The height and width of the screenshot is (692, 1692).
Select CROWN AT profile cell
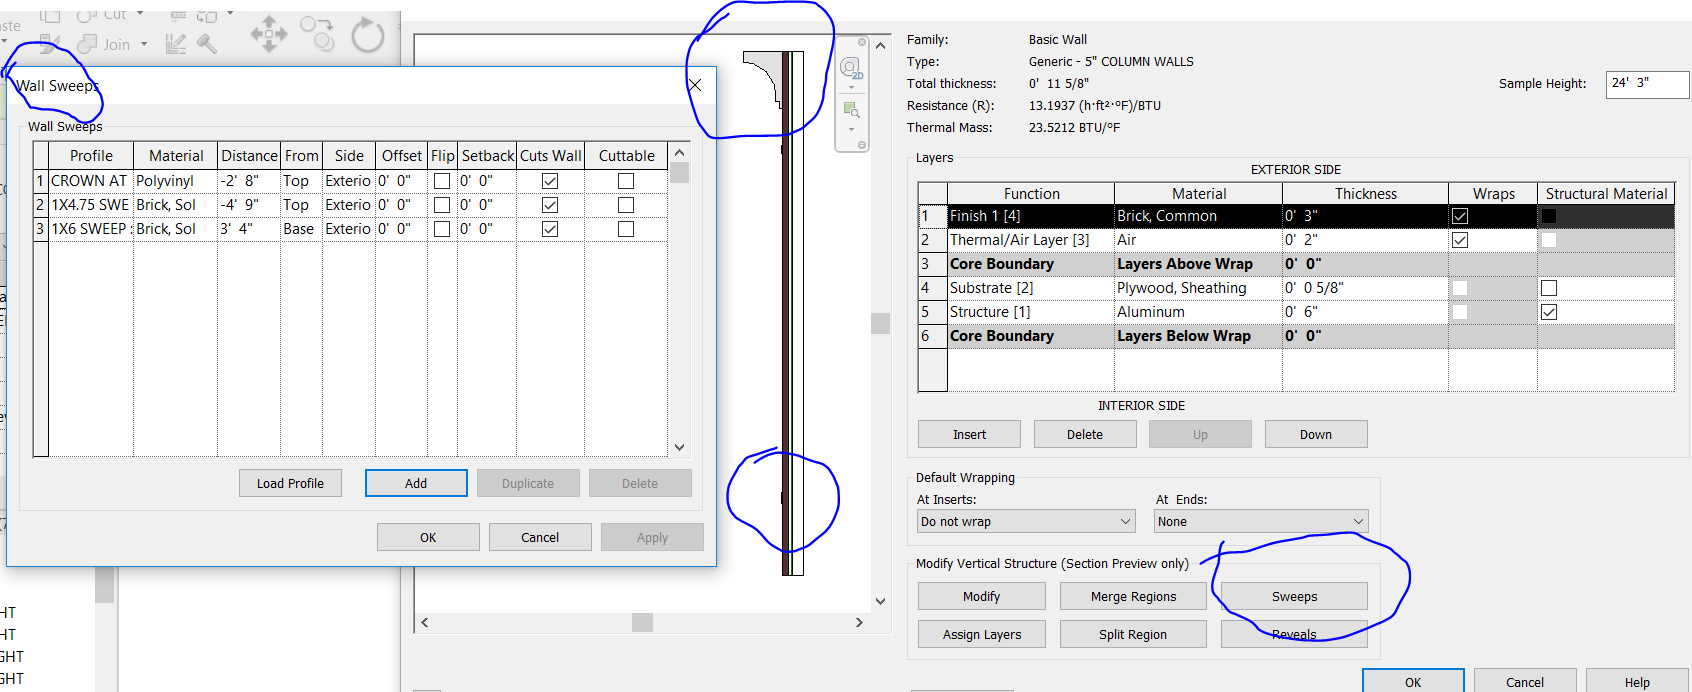(x=91, y=181)
